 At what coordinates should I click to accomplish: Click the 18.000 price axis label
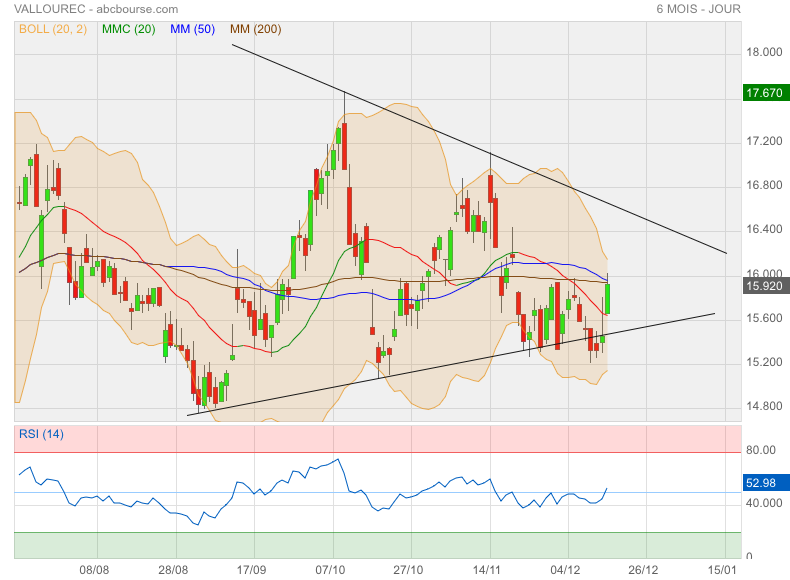click(764, 52)
